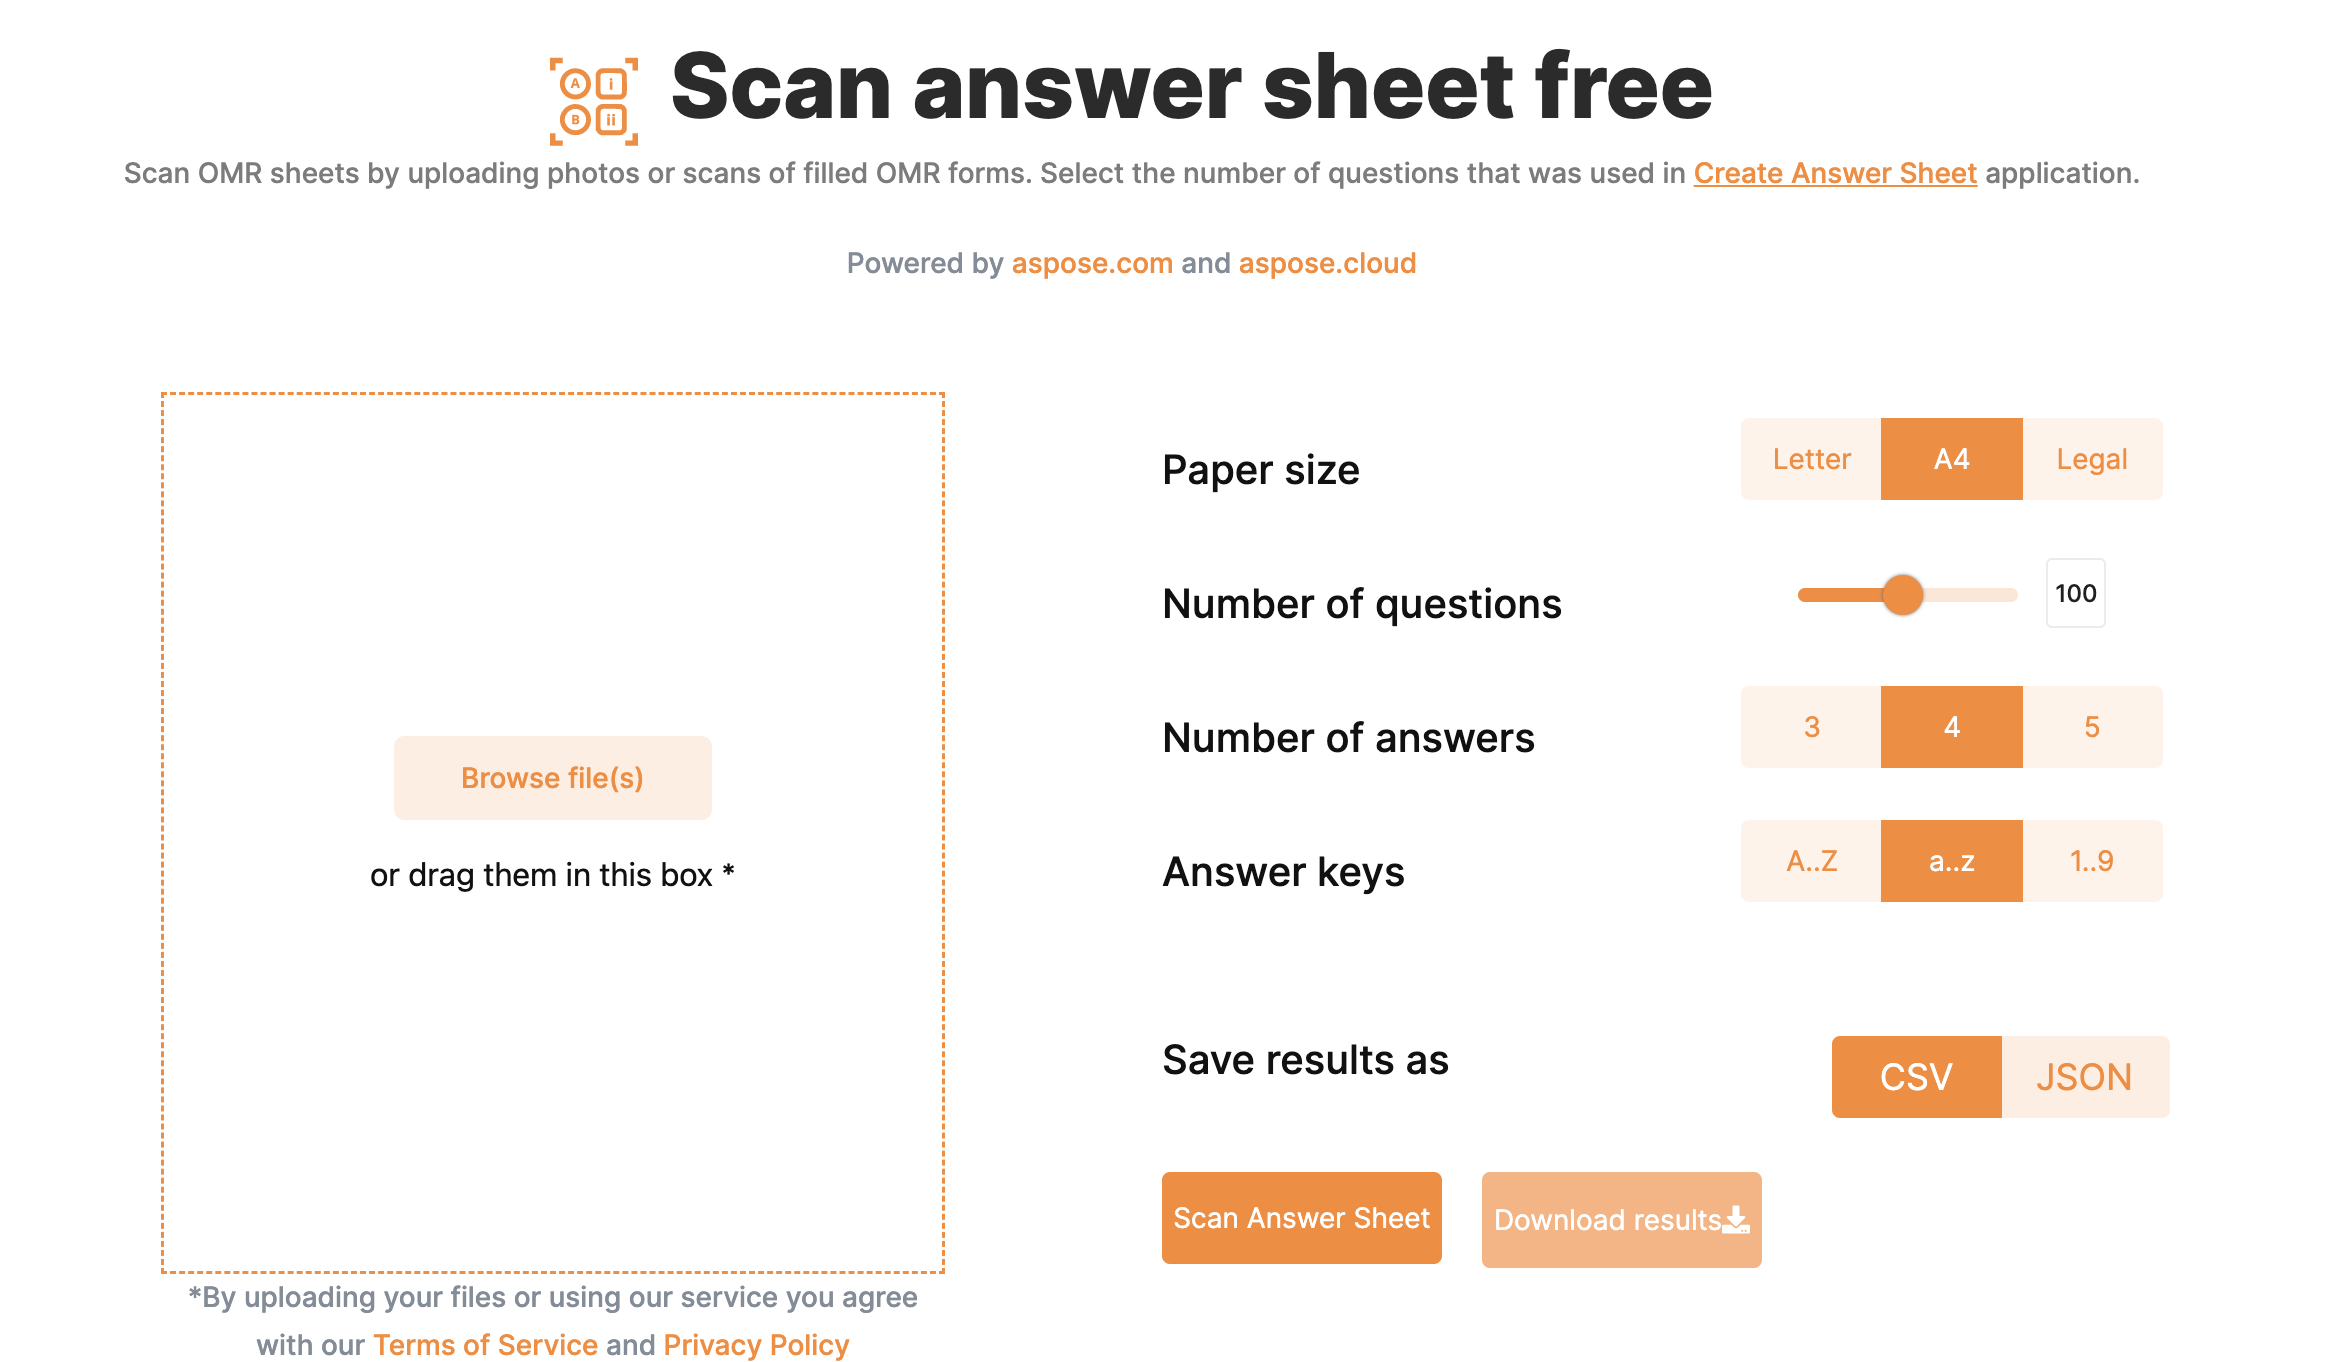Select 4 as number of answers
The image size is (2340, 1362).
tap(1951, 726)
